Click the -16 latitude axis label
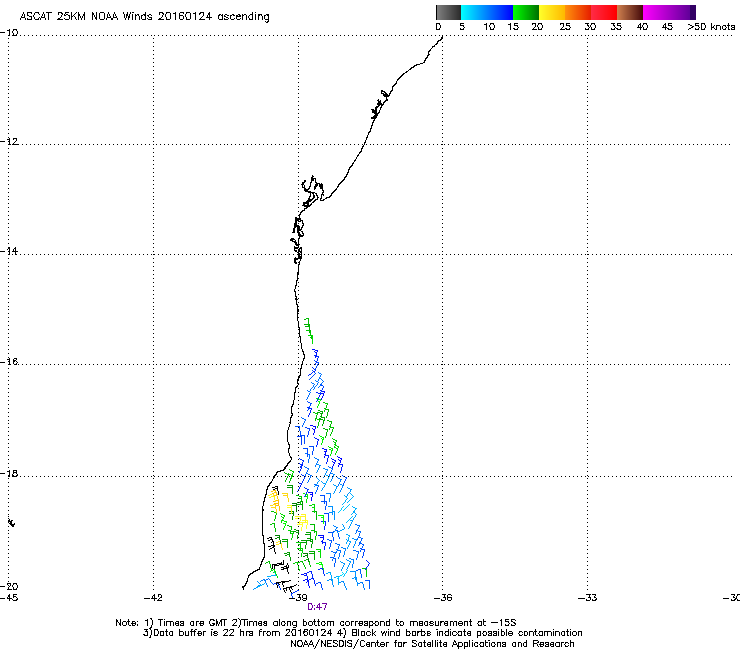This screenshot has width=740, height=650. [9, 362]
